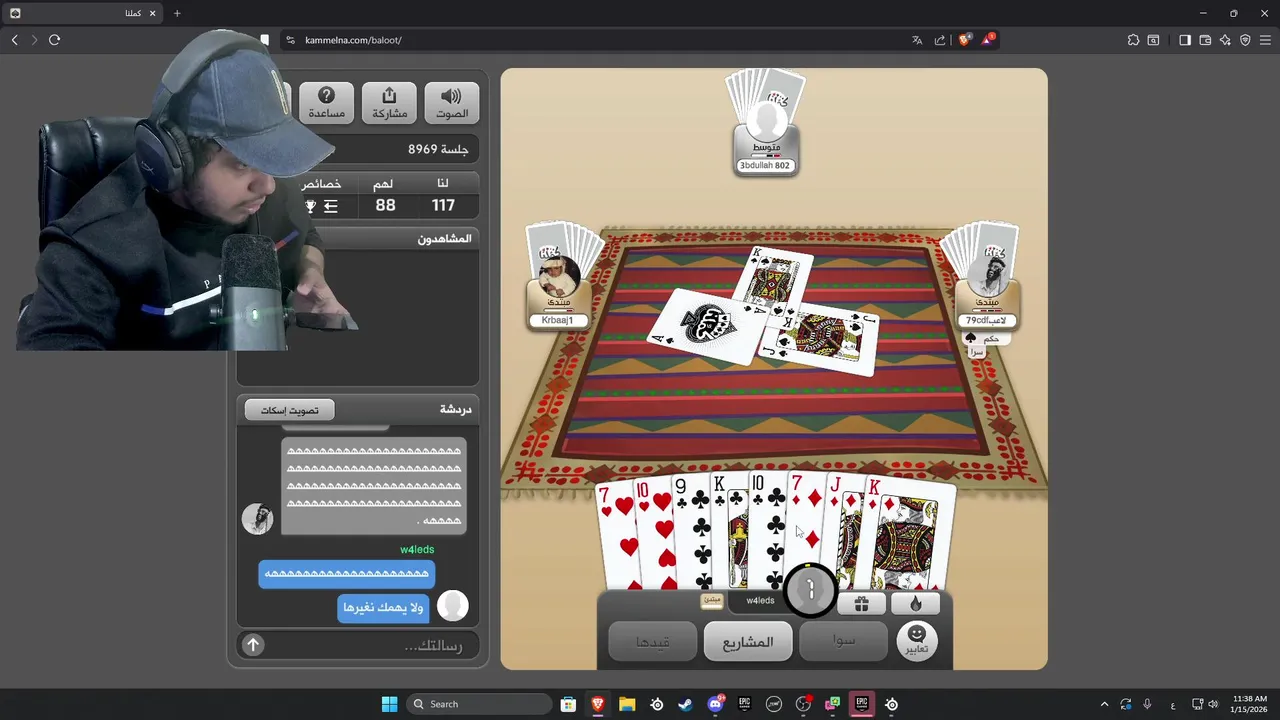Open the مشاركة share button
The width and height of the screenshot is (1280, 720).
coord(389,103)
